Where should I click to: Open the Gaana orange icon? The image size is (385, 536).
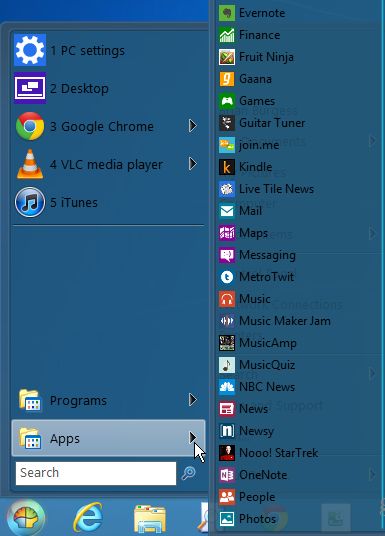click(227, 79)
